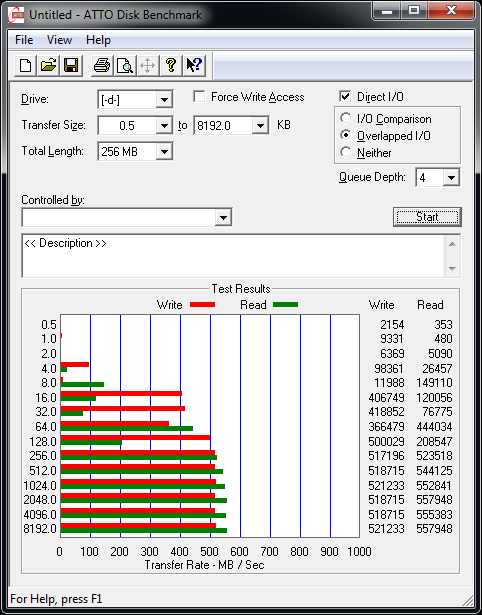Click the four-arrow move toolbar icon

pos(147,65)
